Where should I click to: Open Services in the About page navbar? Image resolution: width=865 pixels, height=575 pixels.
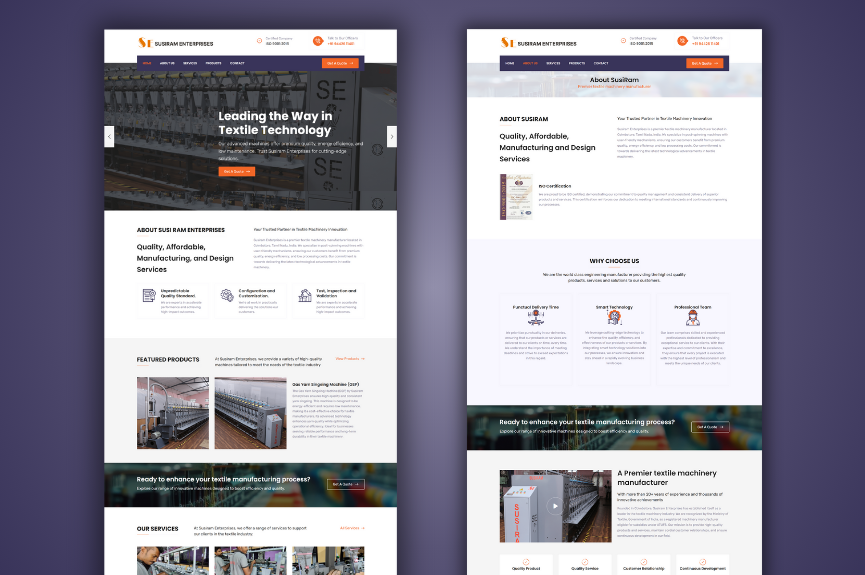point(553,63)
